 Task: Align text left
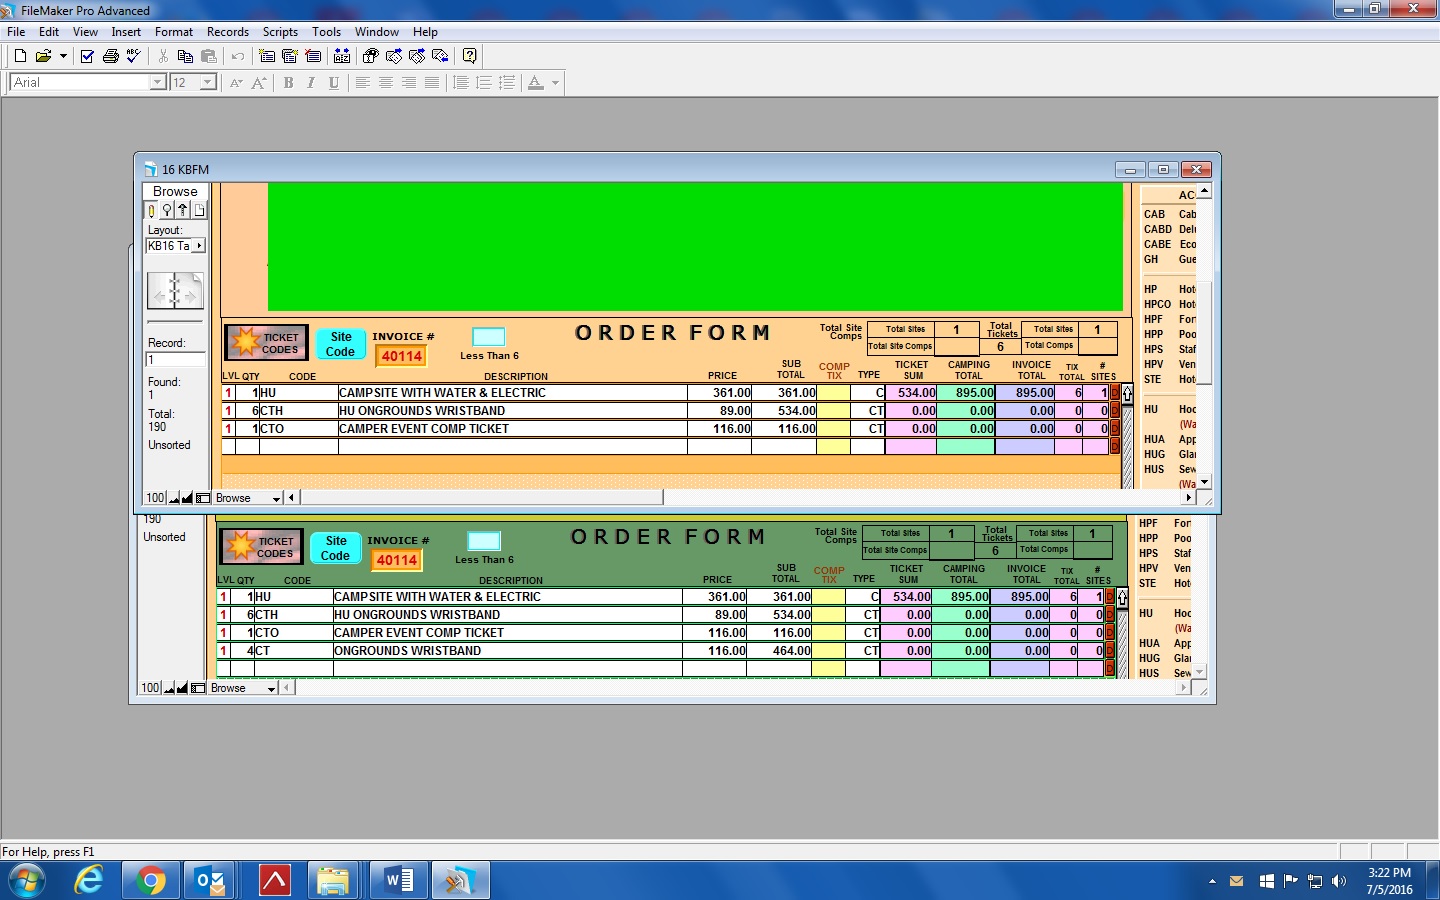(x=363, y=83)
